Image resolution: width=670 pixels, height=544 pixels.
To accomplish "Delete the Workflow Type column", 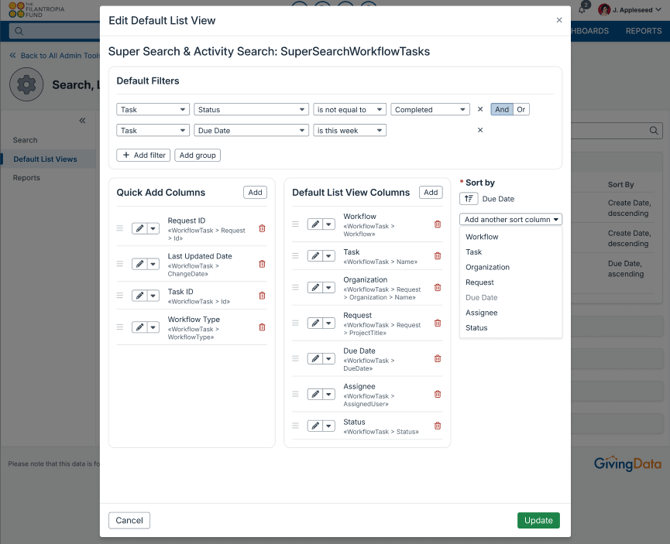I will [262, 327].
